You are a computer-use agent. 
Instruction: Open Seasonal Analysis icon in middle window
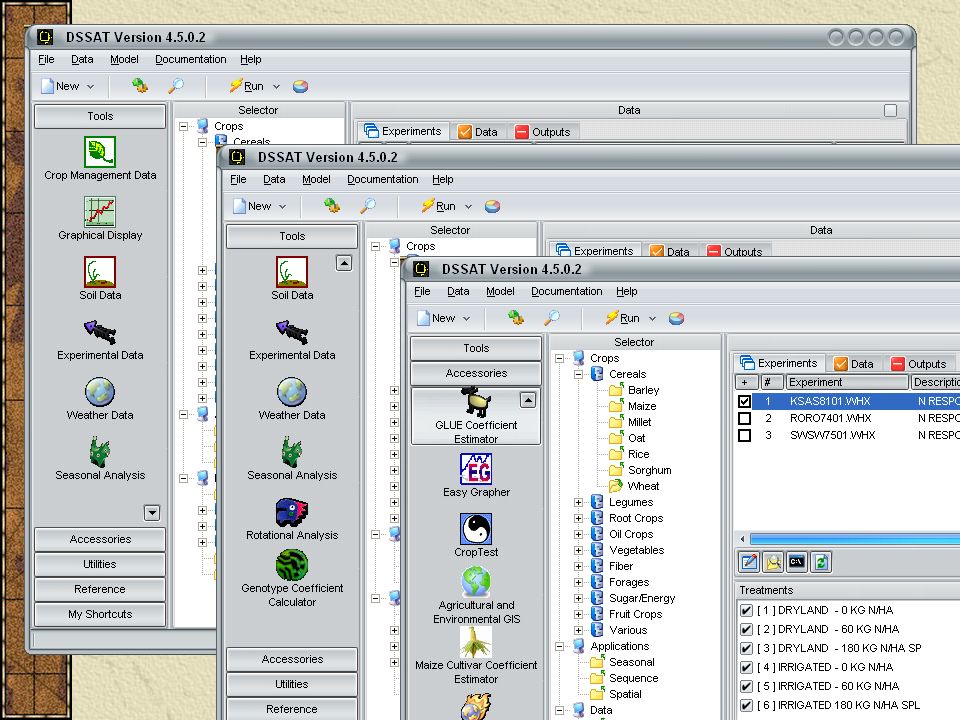tap(292, 452)
